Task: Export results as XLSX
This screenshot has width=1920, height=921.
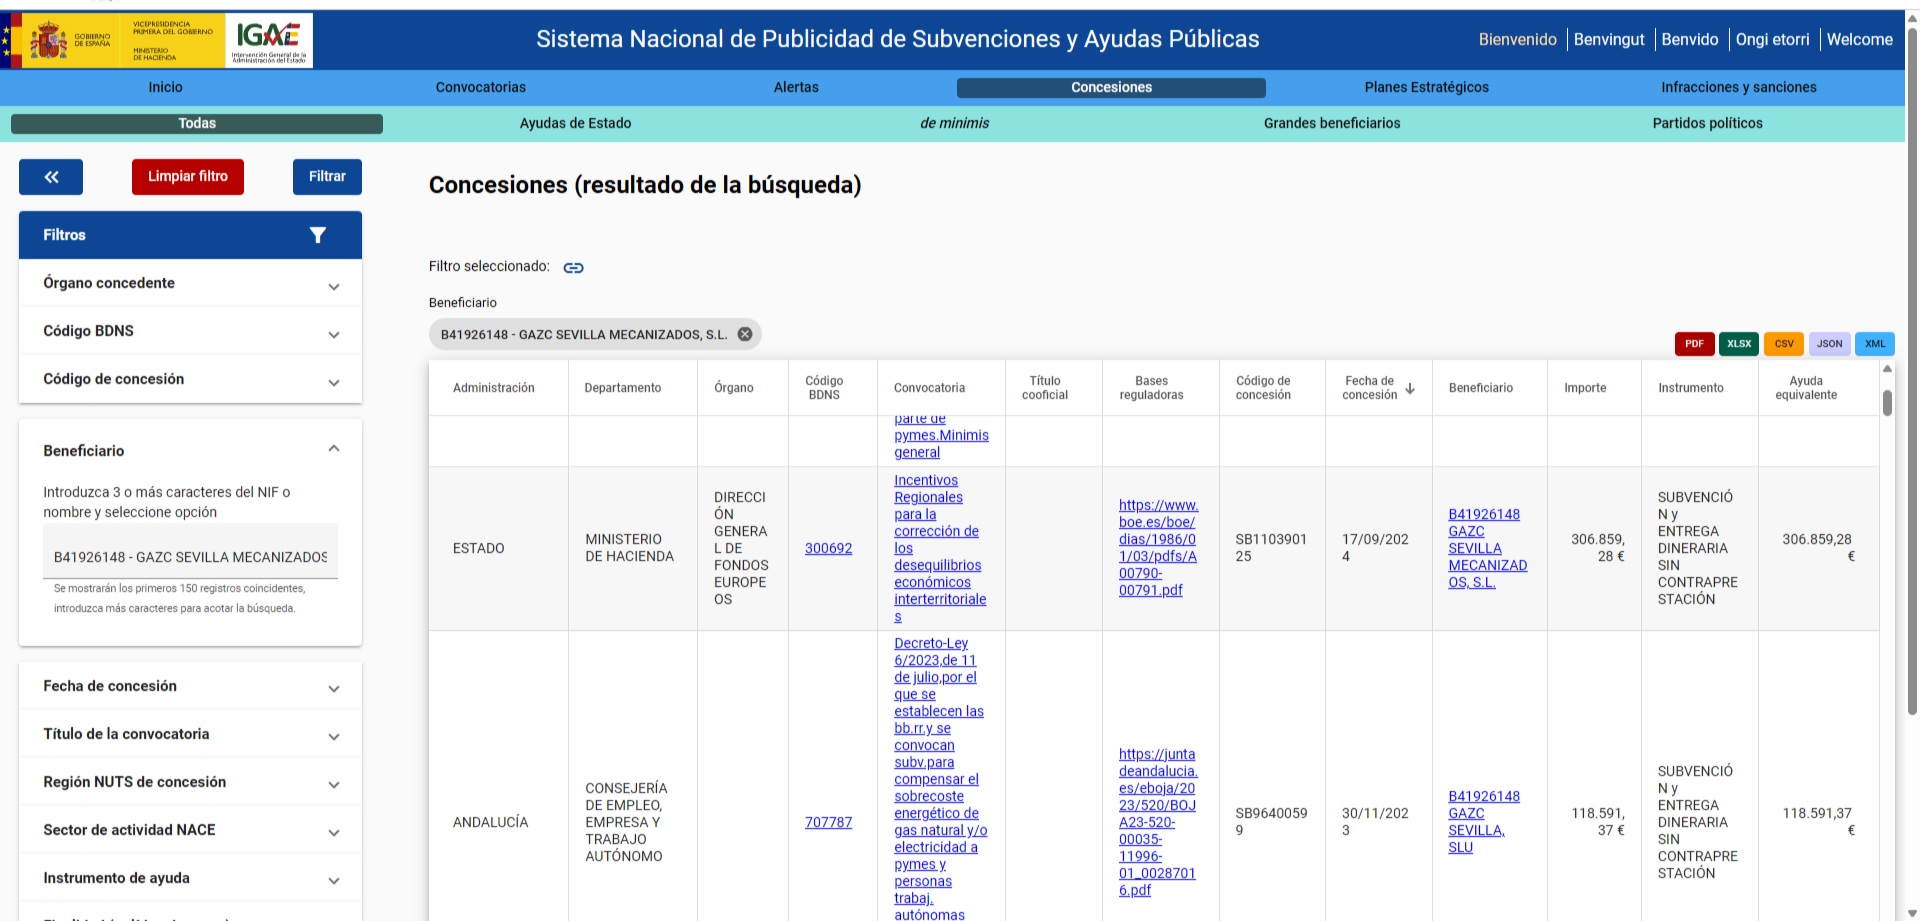Action: pos(1739,344)
